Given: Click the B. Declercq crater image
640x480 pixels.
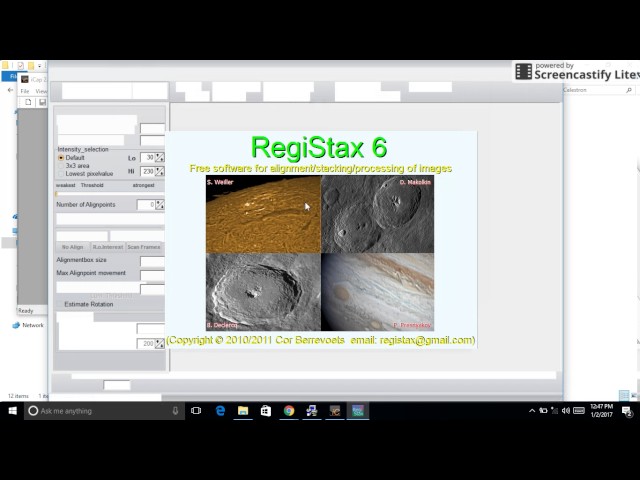Looking at the screenshot, I should pyautogui.click(x=263, y=292).
